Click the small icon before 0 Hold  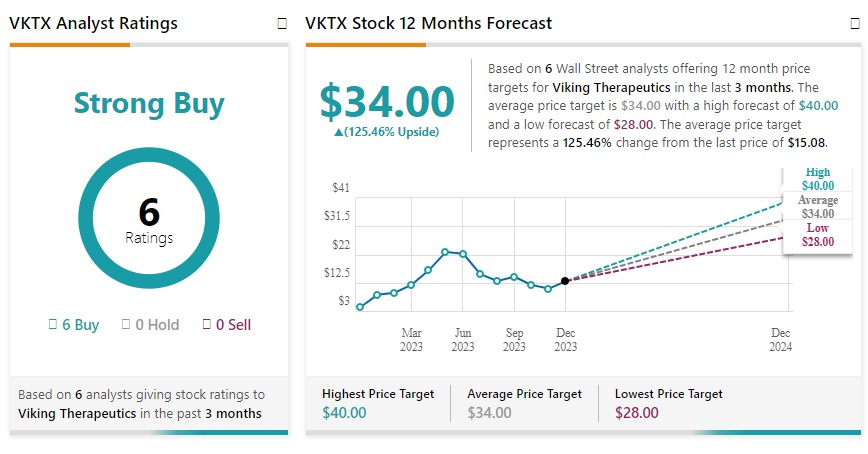point(125,324)
